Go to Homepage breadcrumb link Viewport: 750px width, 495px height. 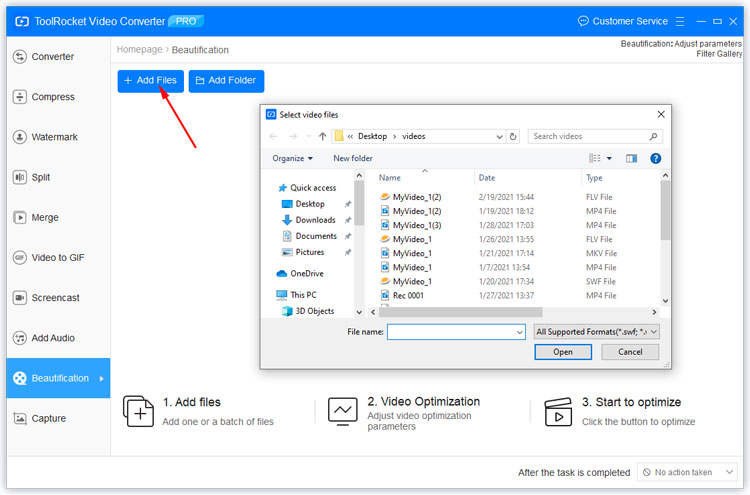(x=139, y=49)
